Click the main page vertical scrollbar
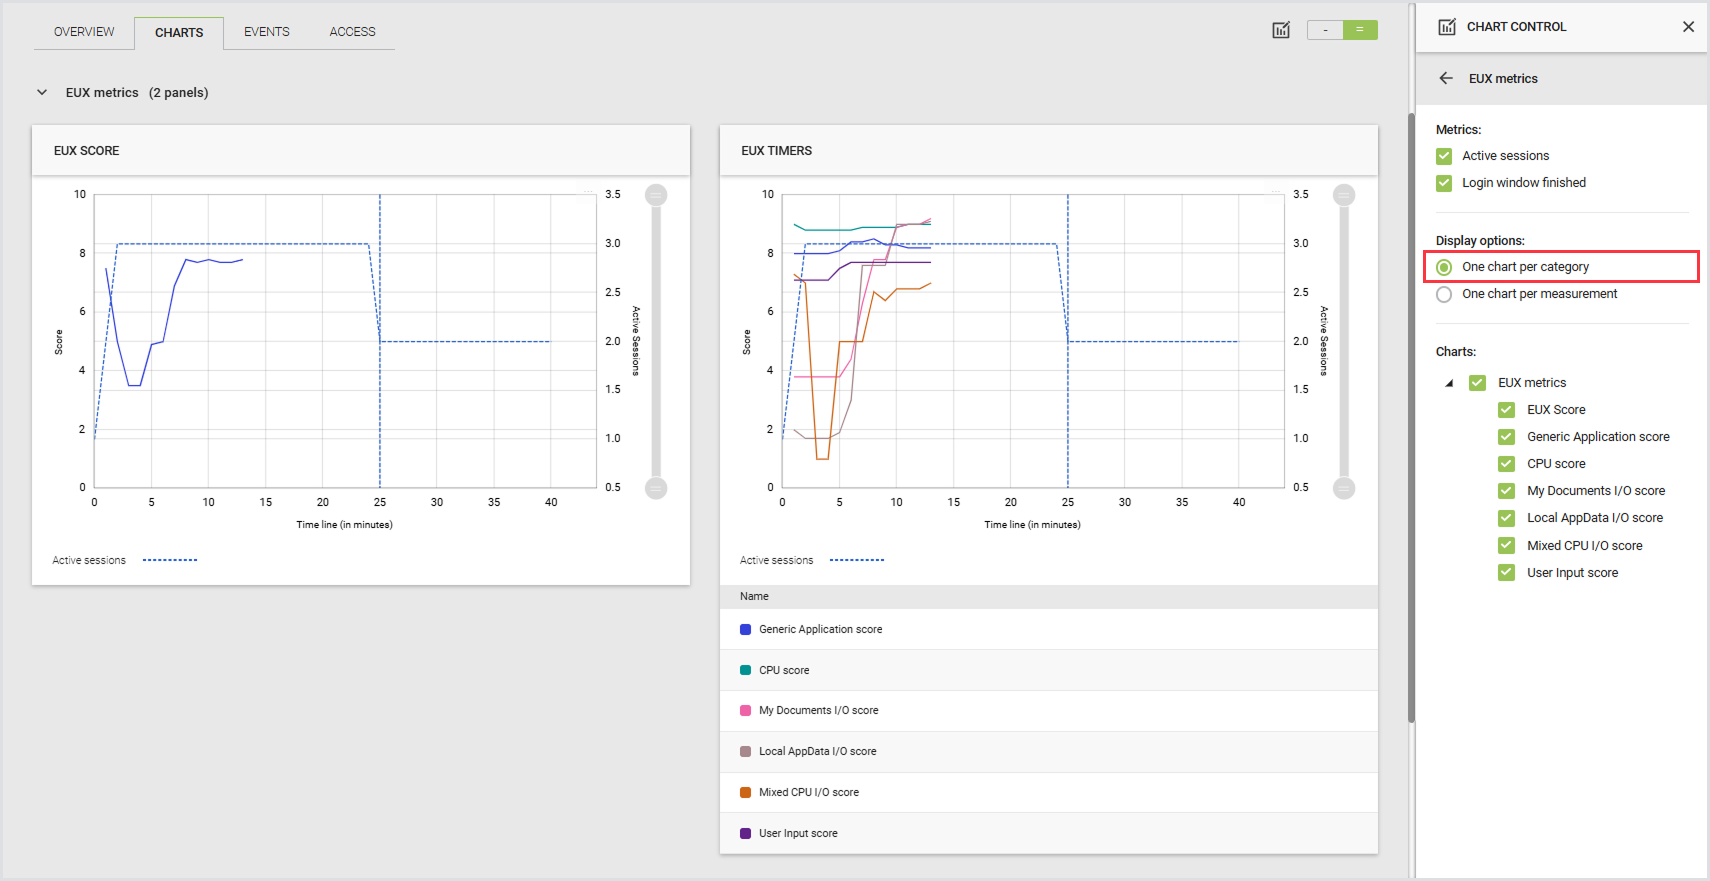Screen dimensions: 1710x881 point(1411,417)
